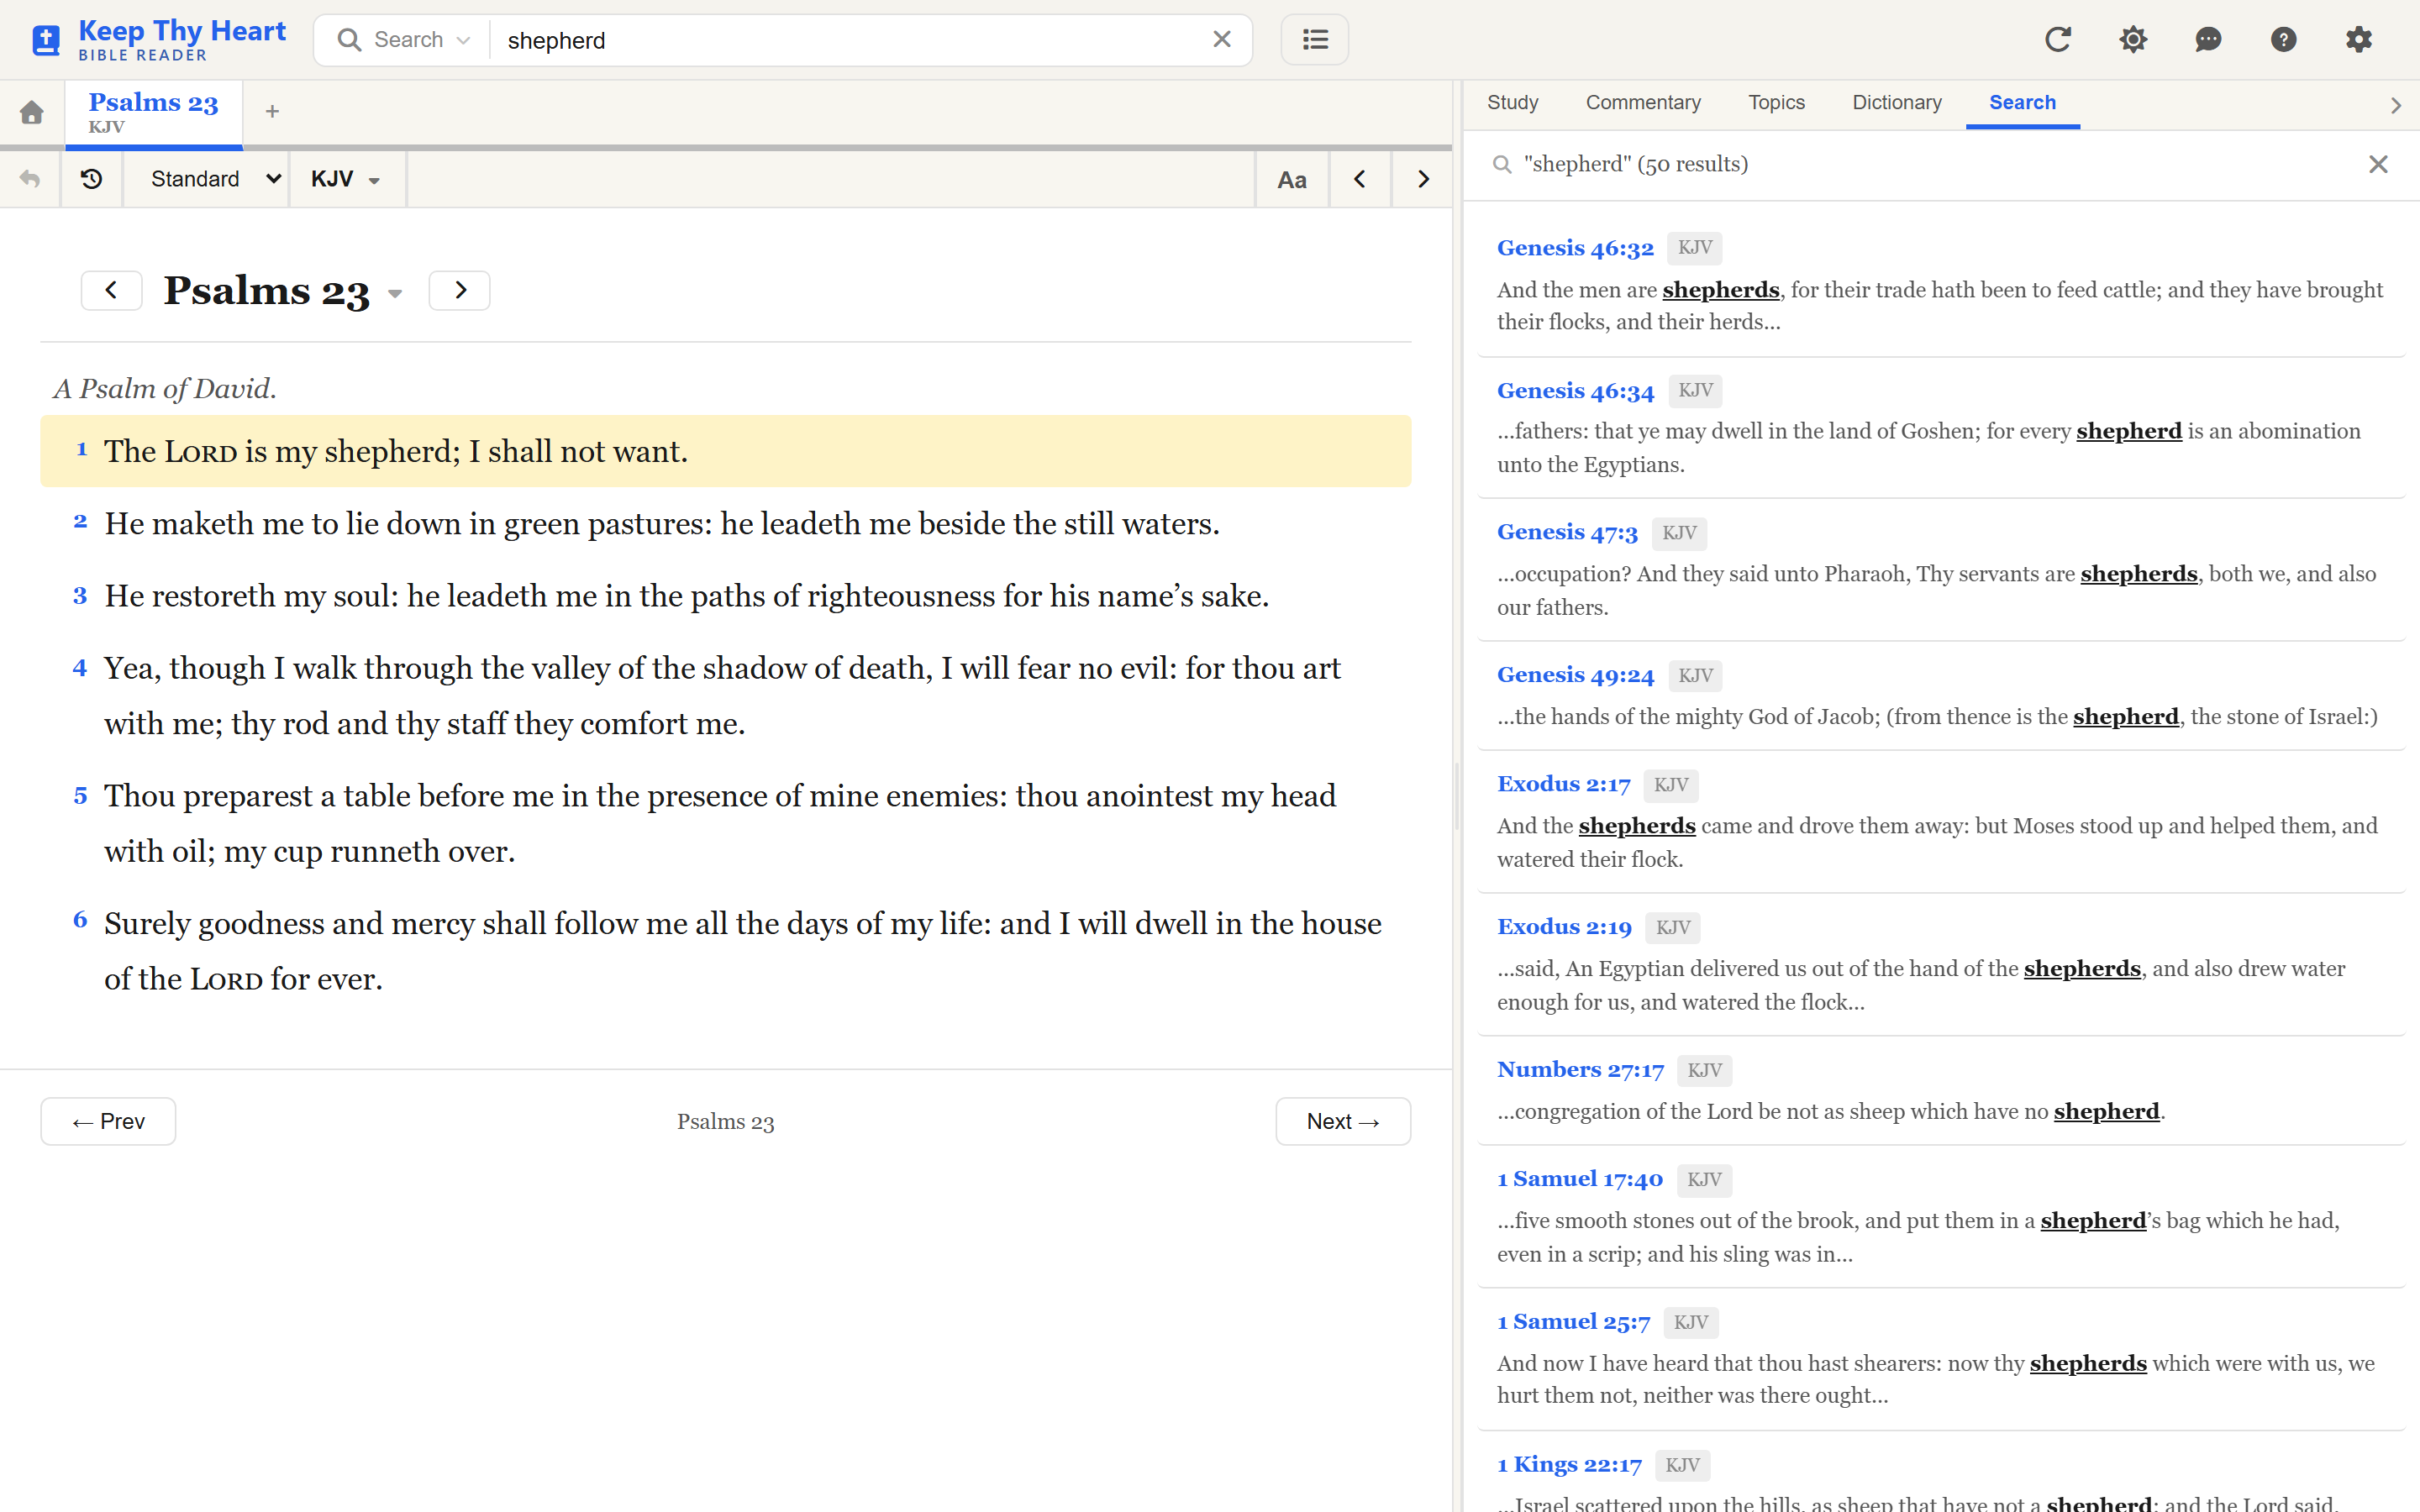This screenshot has height=1512, width=2420.
Task: Expand the Psalms 23 chapter picker
Action: [394, 293]
